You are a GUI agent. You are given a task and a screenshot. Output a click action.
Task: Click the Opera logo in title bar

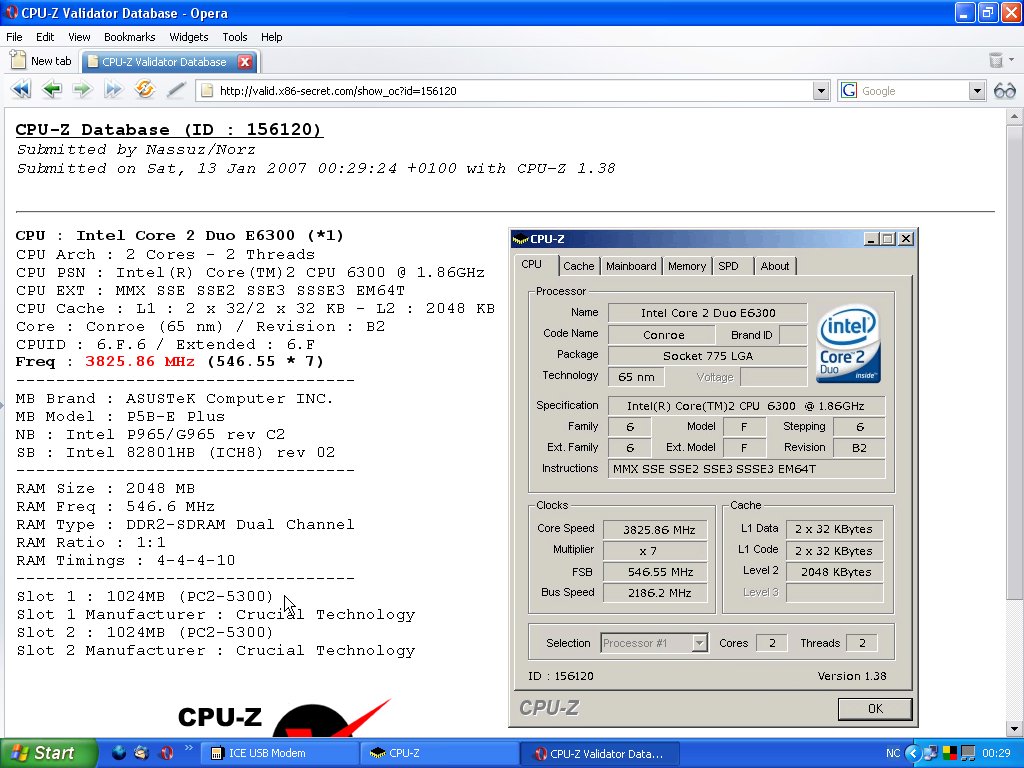point(12,12)
